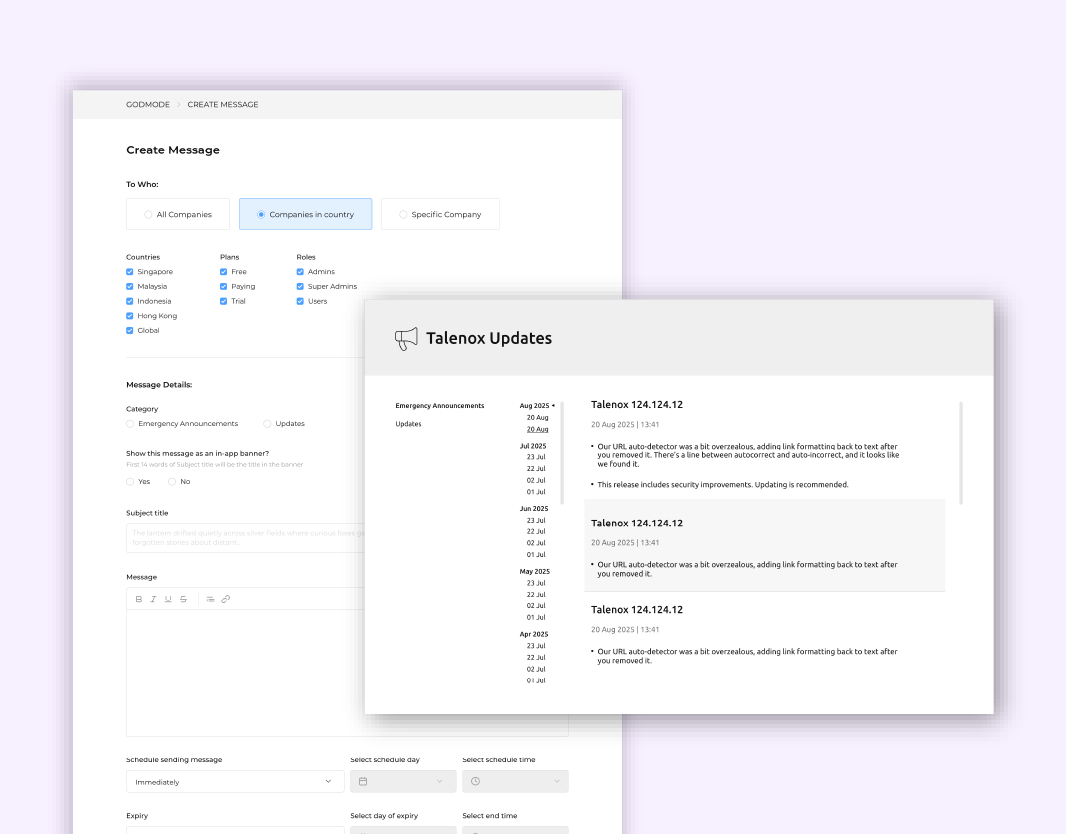1066x834 pixels.
Task: Click the Create Message heading
Action: click(173, 150)
